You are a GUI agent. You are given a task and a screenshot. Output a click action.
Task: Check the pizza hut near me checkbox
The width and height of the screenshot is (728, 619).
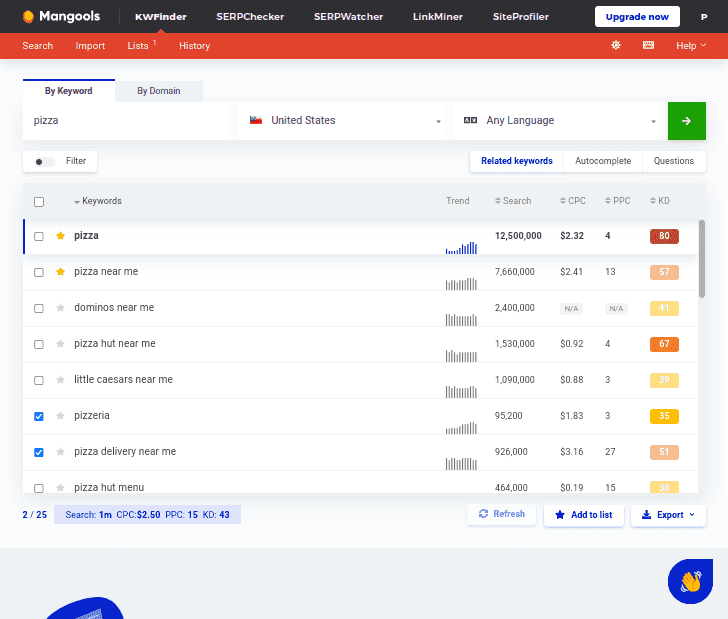point(39,344)
